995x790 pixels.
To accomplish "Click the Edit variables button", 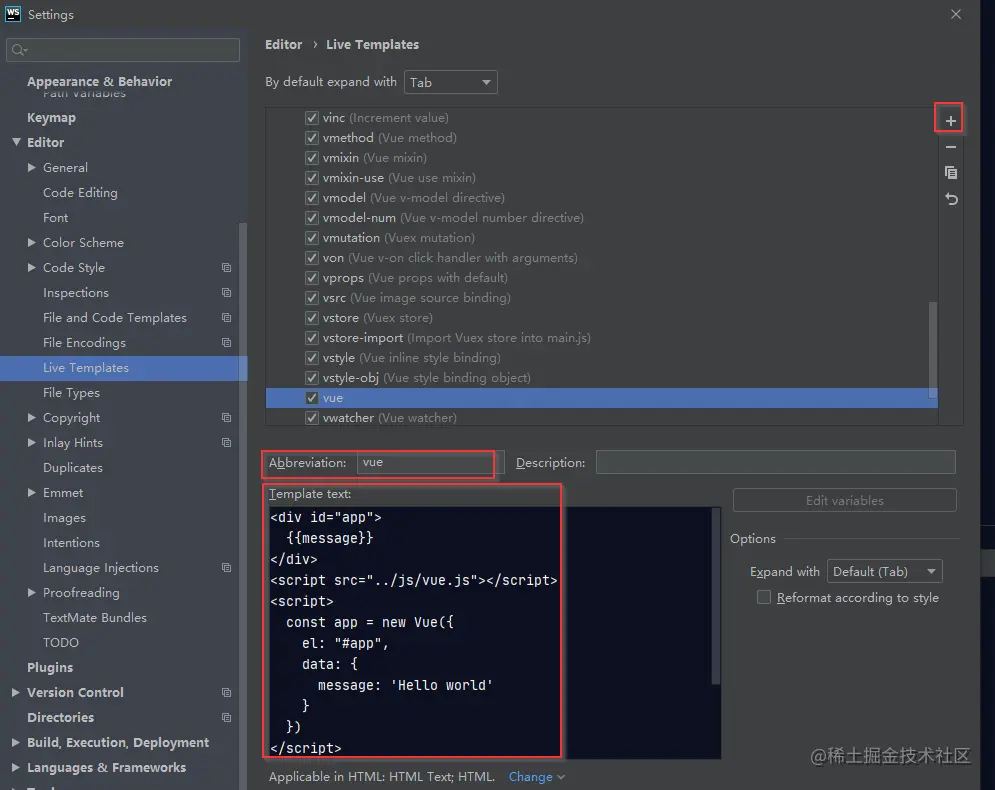I will [x=845, y=500].
